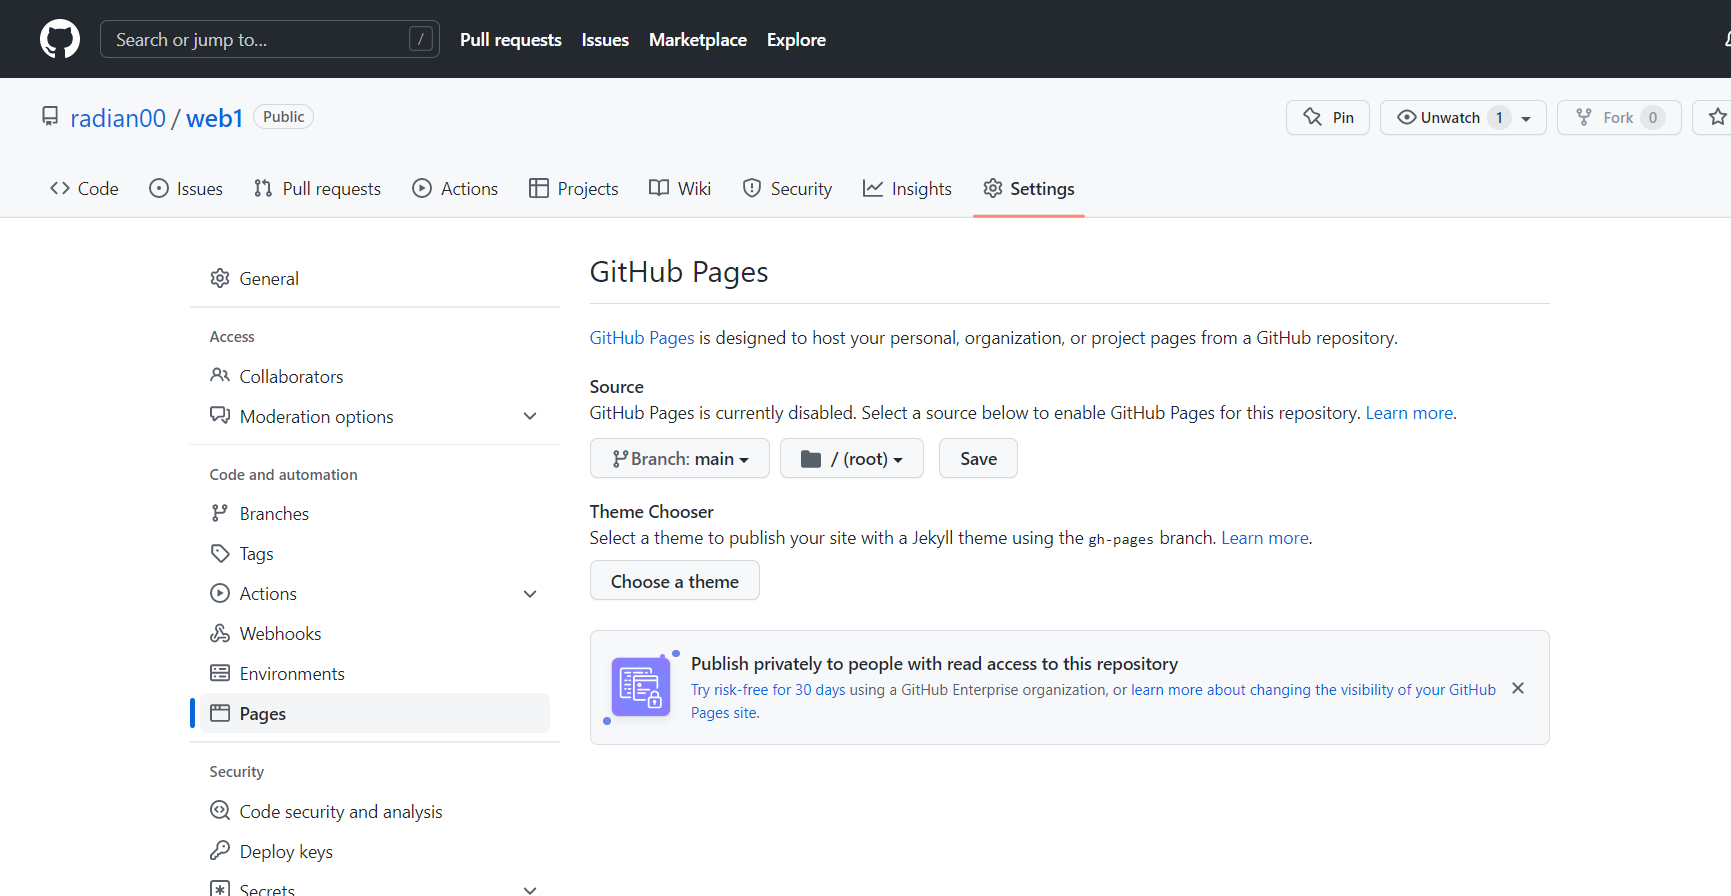1731x896 pixels.
Task: Open Pull requests in top navigation bar
Action: (511, 39)
